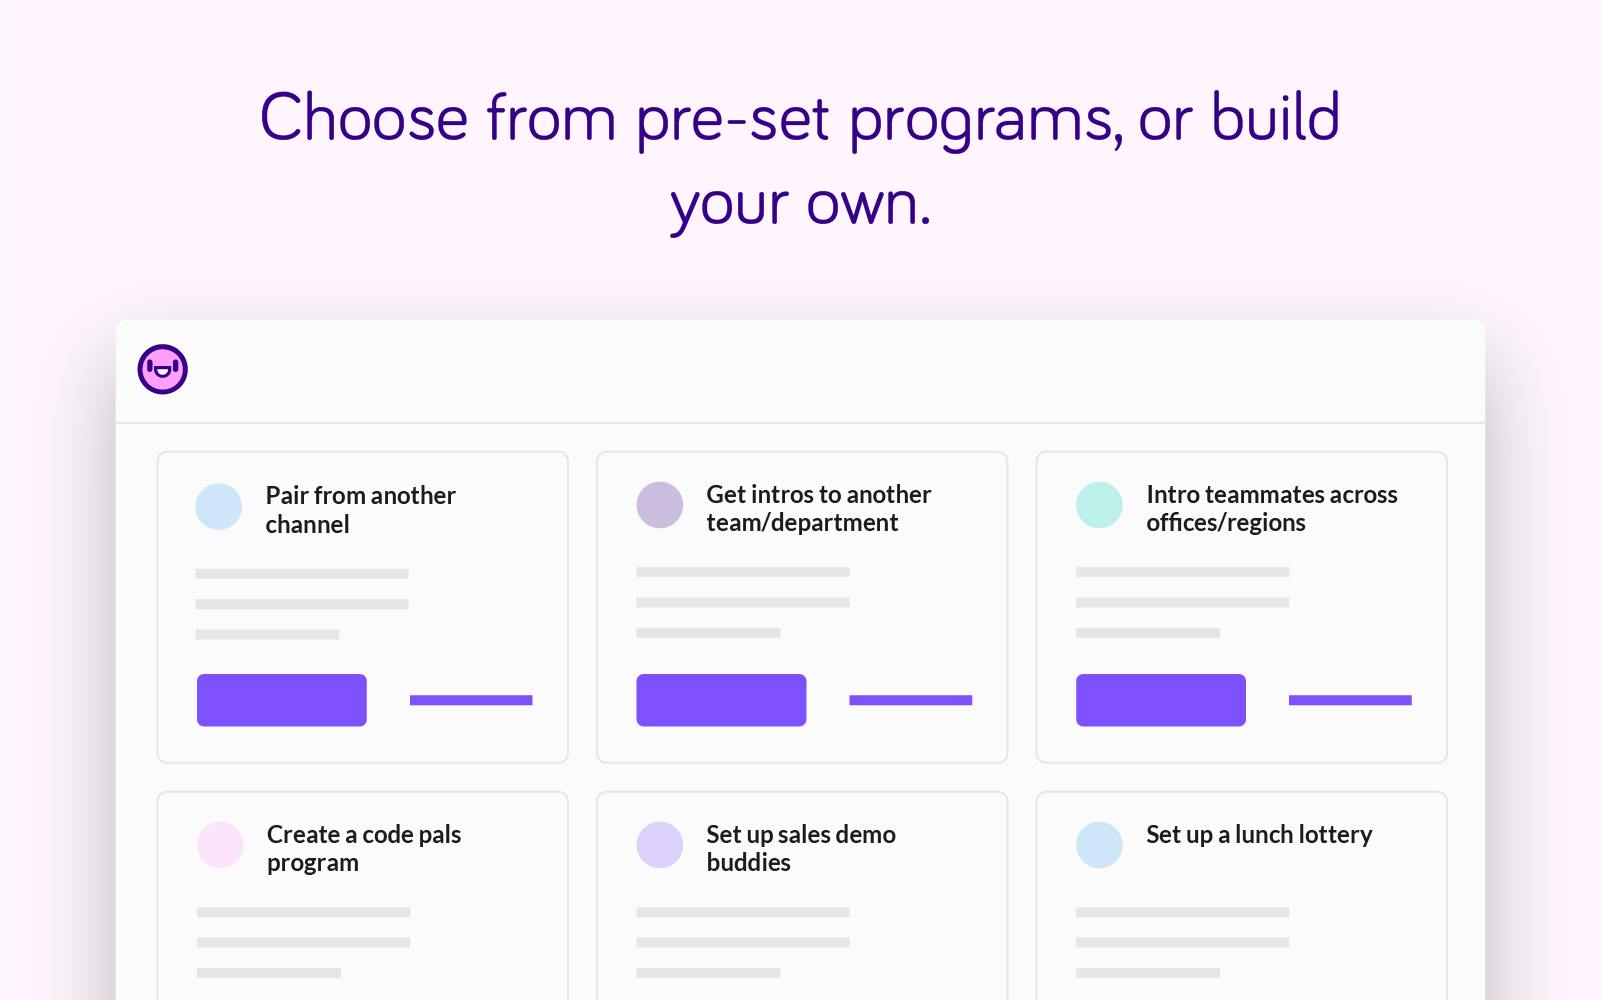
Task: Choose the Set up a lunch lottery title
Action: point(1259,834)
